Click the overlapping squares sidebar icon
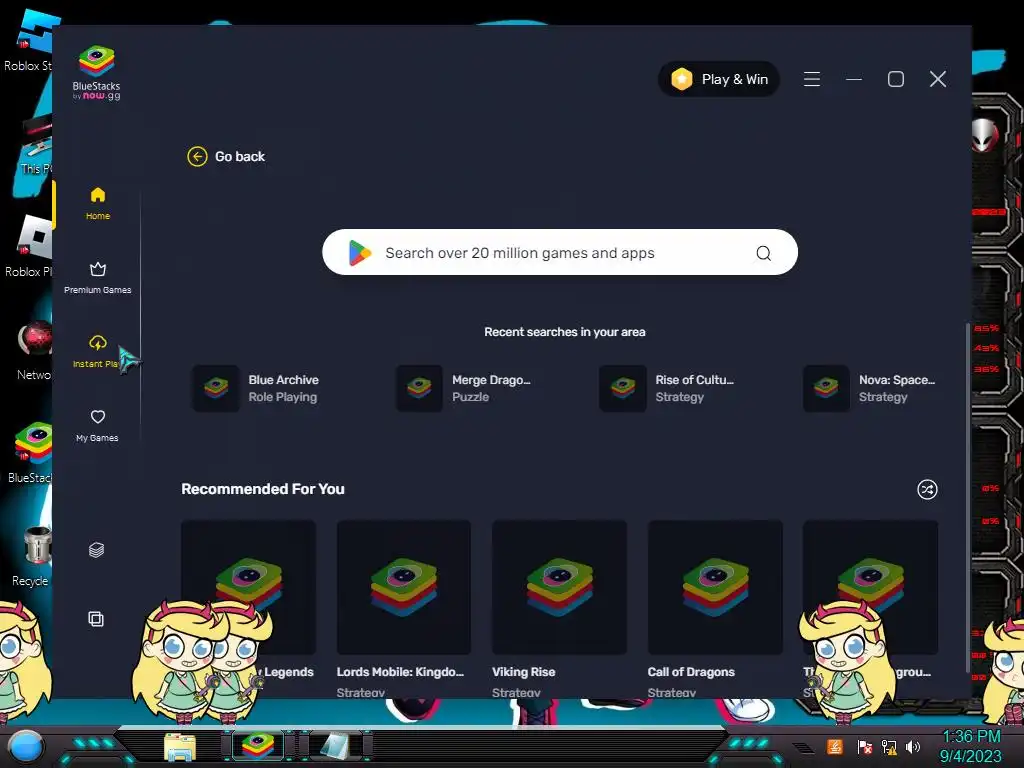The height and width of the screenshot is (768, 1024). (x=96, y=618)
